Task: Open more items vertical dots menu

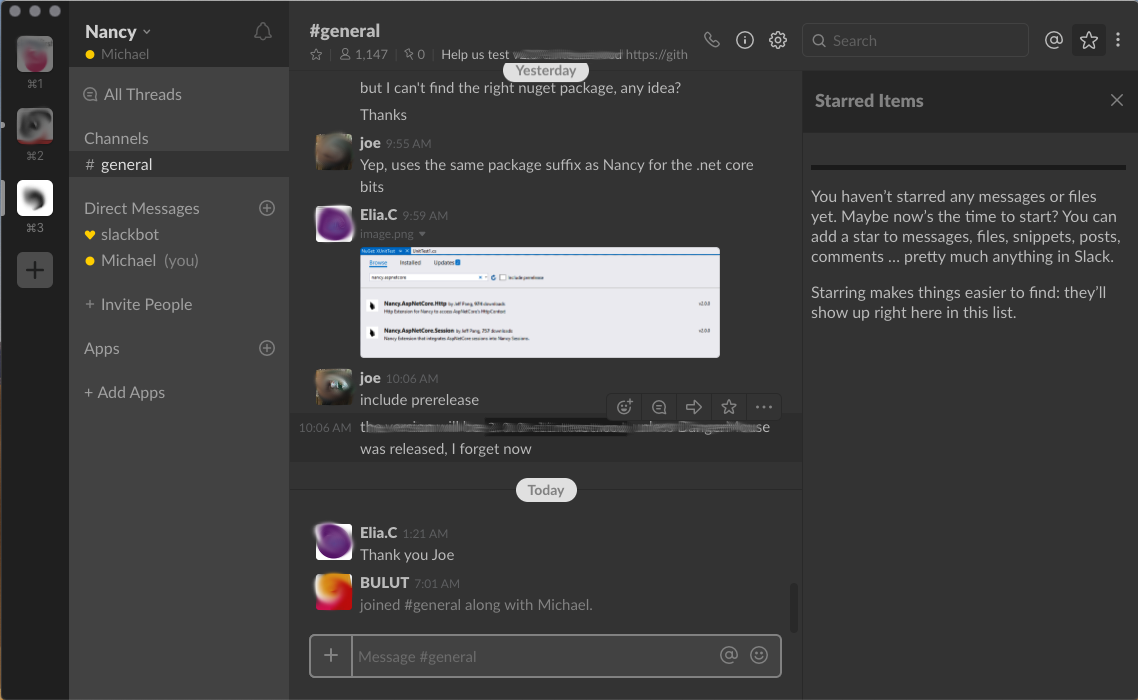Action: 1118,40
